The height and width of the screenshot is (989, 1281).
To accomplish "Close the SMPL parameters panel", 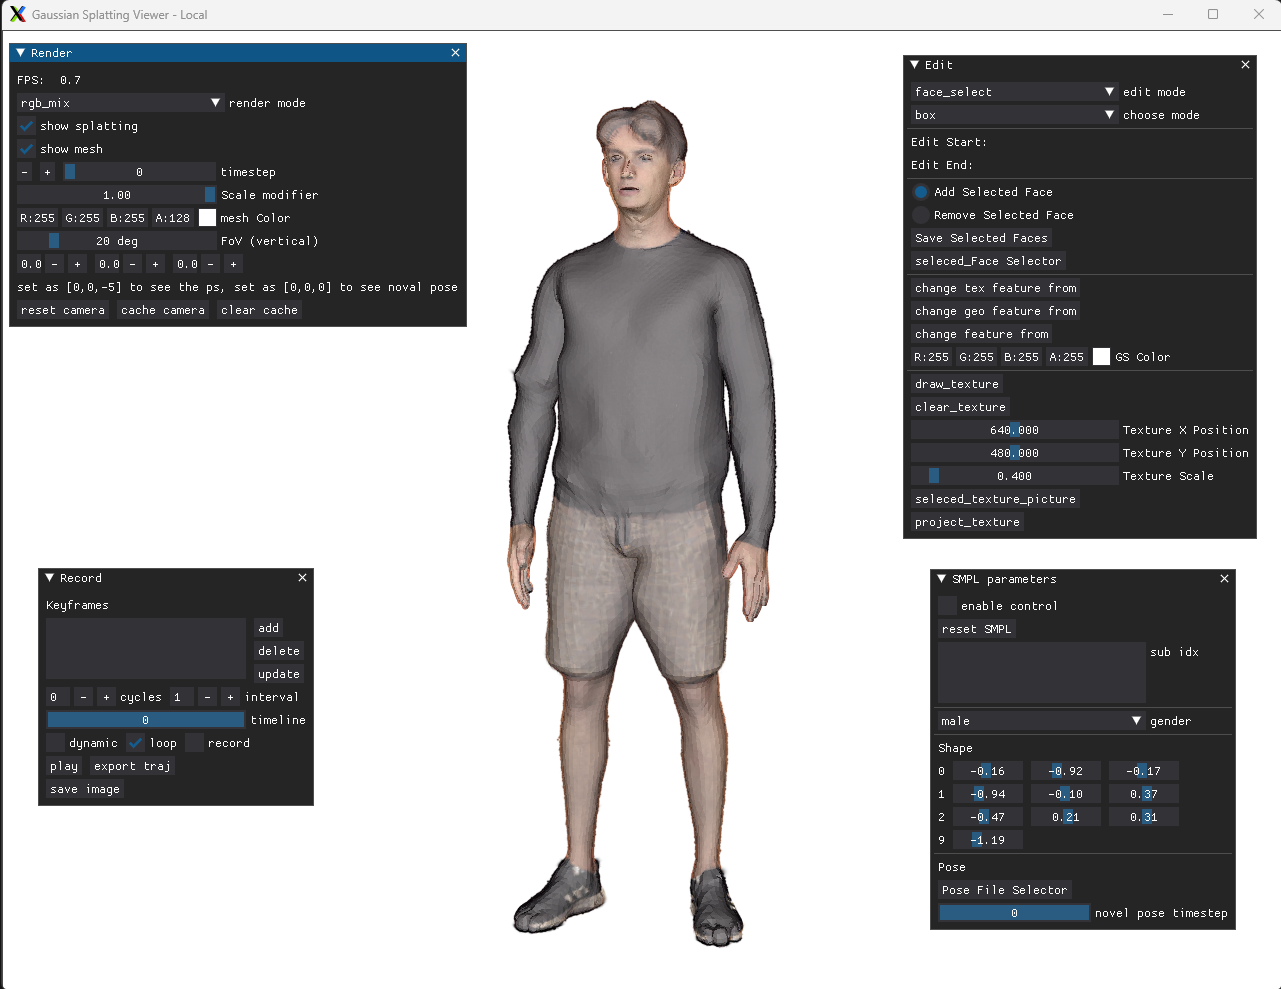I will (1224, 579).
